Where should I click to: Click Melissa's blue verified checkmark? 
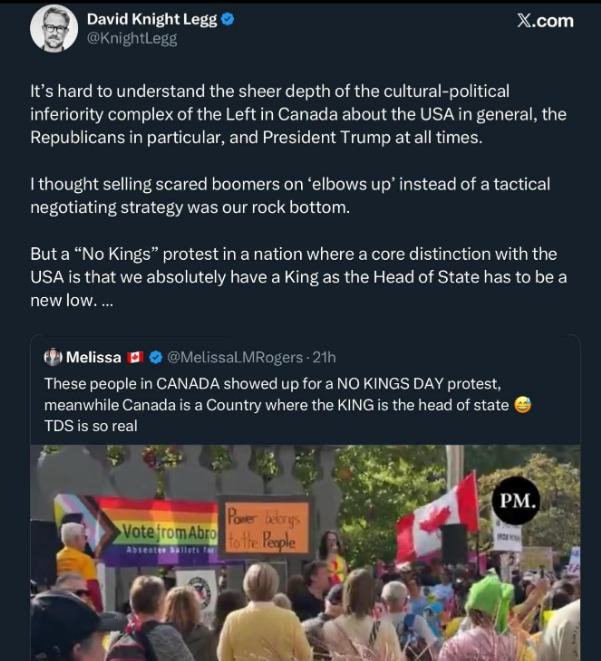(x=156, y=357)
